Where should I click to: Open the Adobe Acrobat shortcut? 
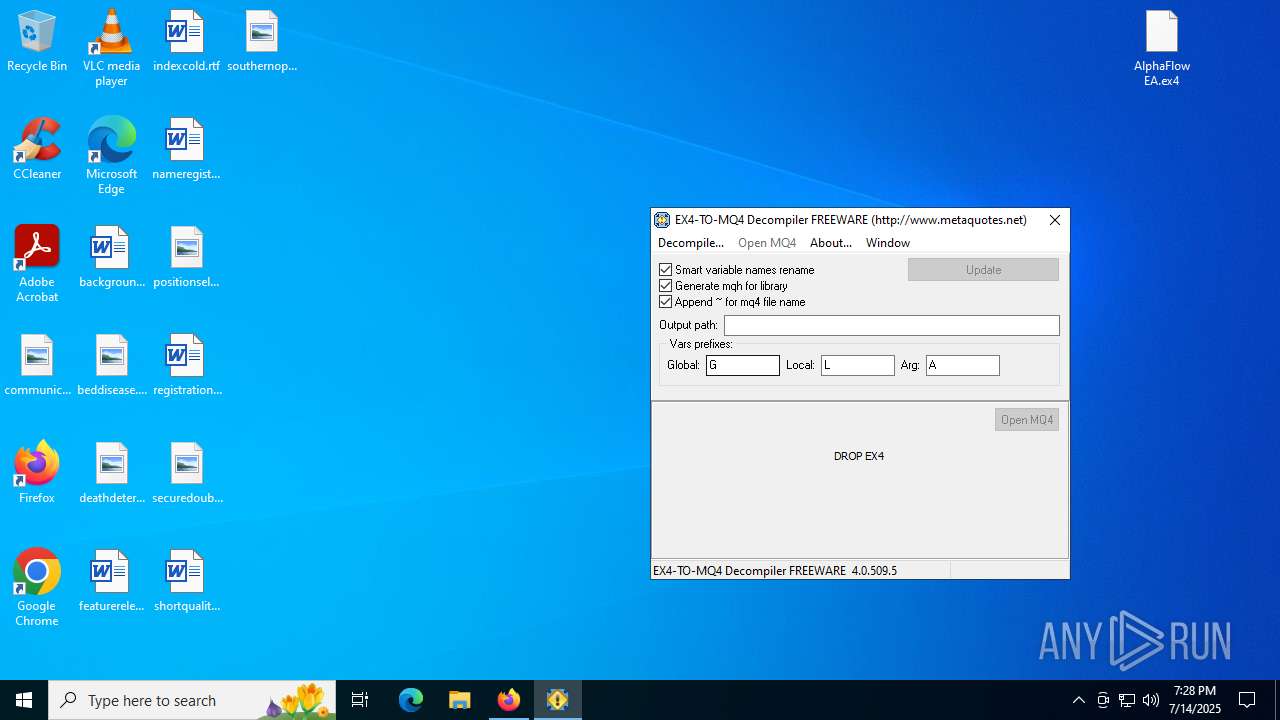pos(37,263)
